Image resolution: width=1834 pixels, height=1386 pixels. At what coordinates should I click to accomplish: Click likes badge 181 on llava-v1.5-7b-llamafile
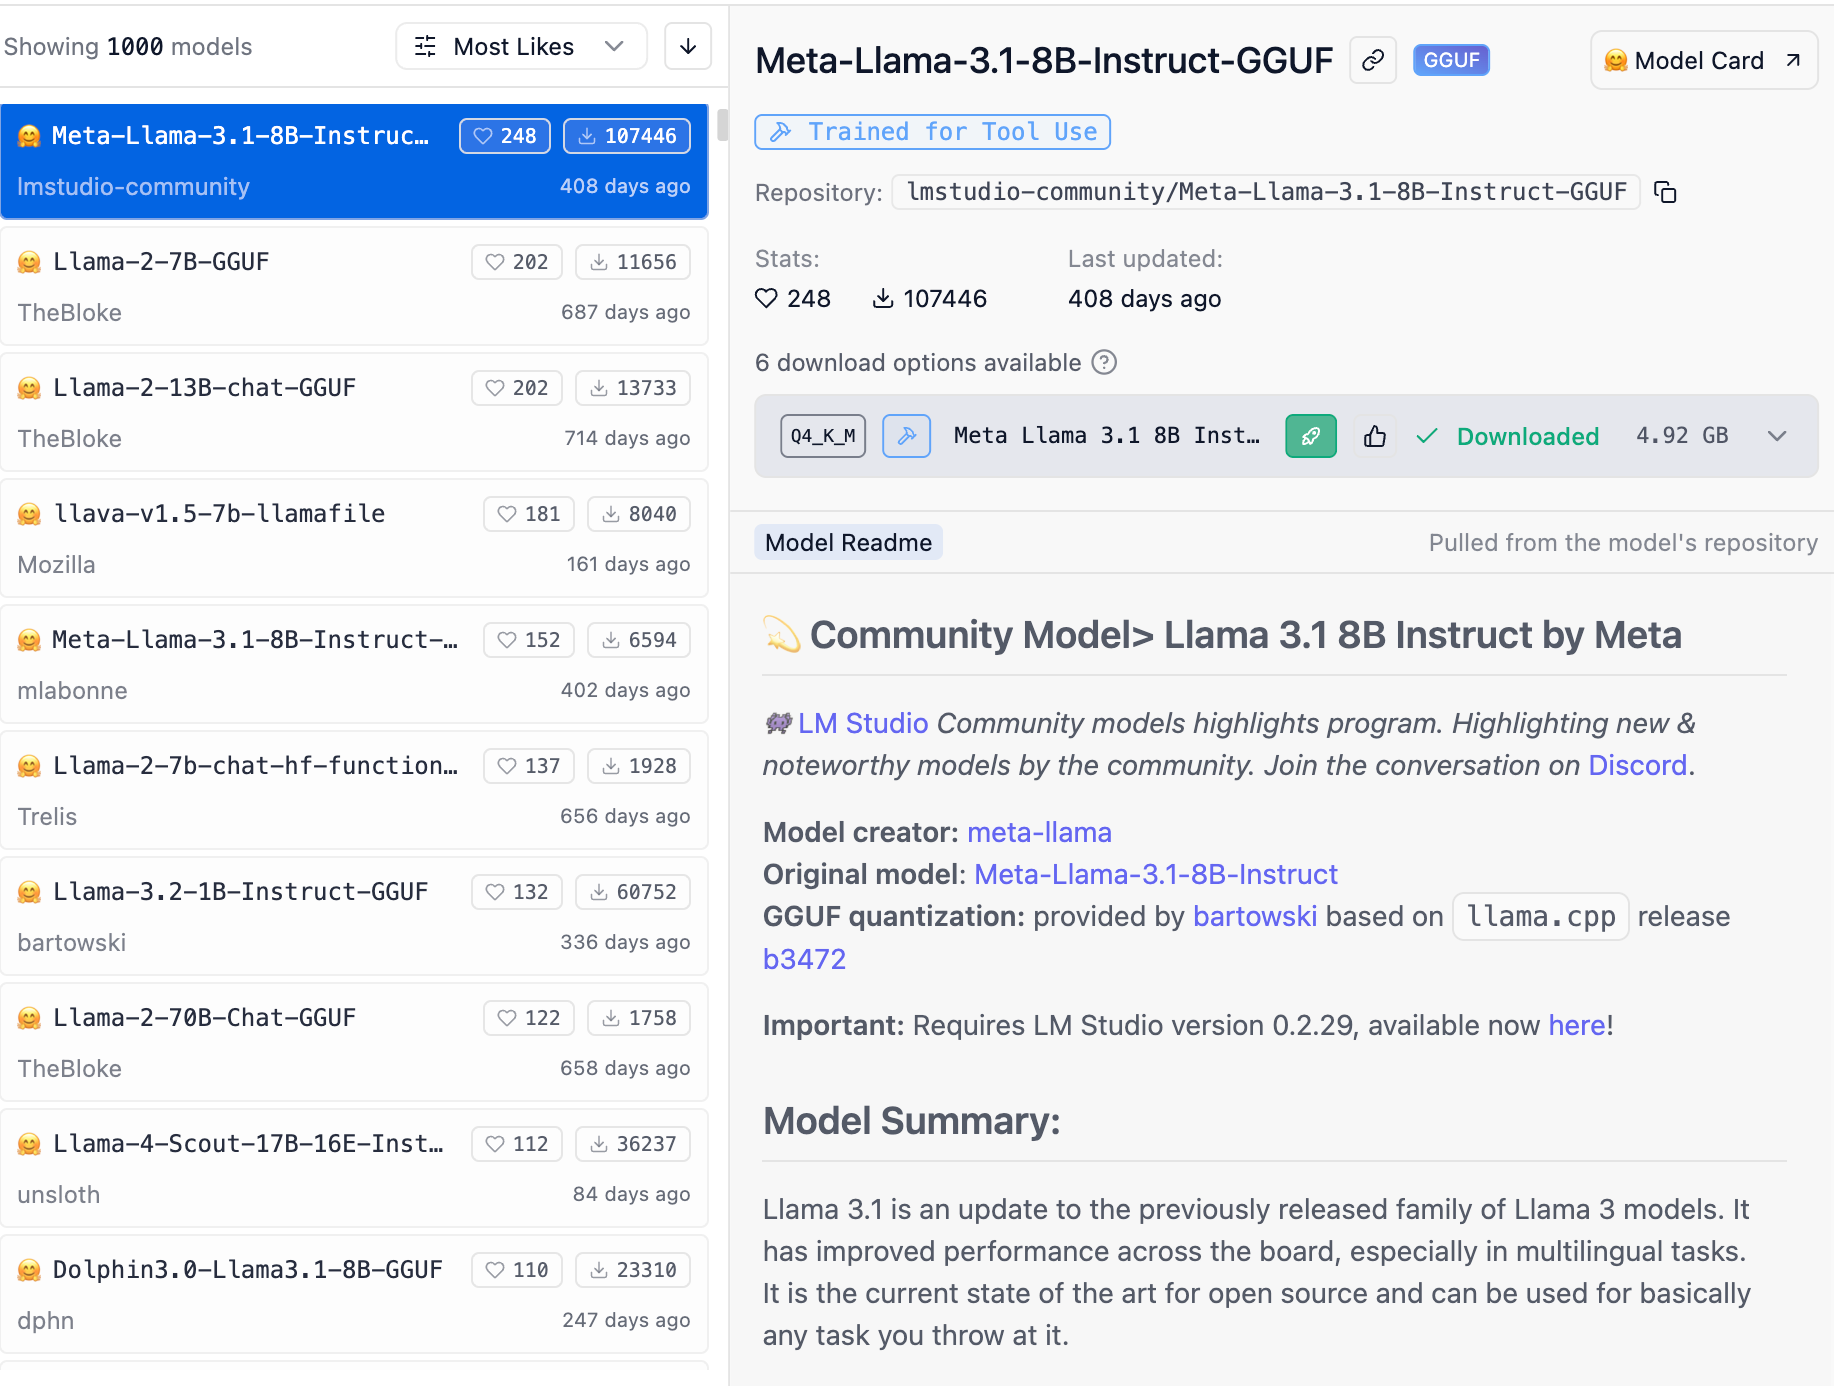pos(529,514)
